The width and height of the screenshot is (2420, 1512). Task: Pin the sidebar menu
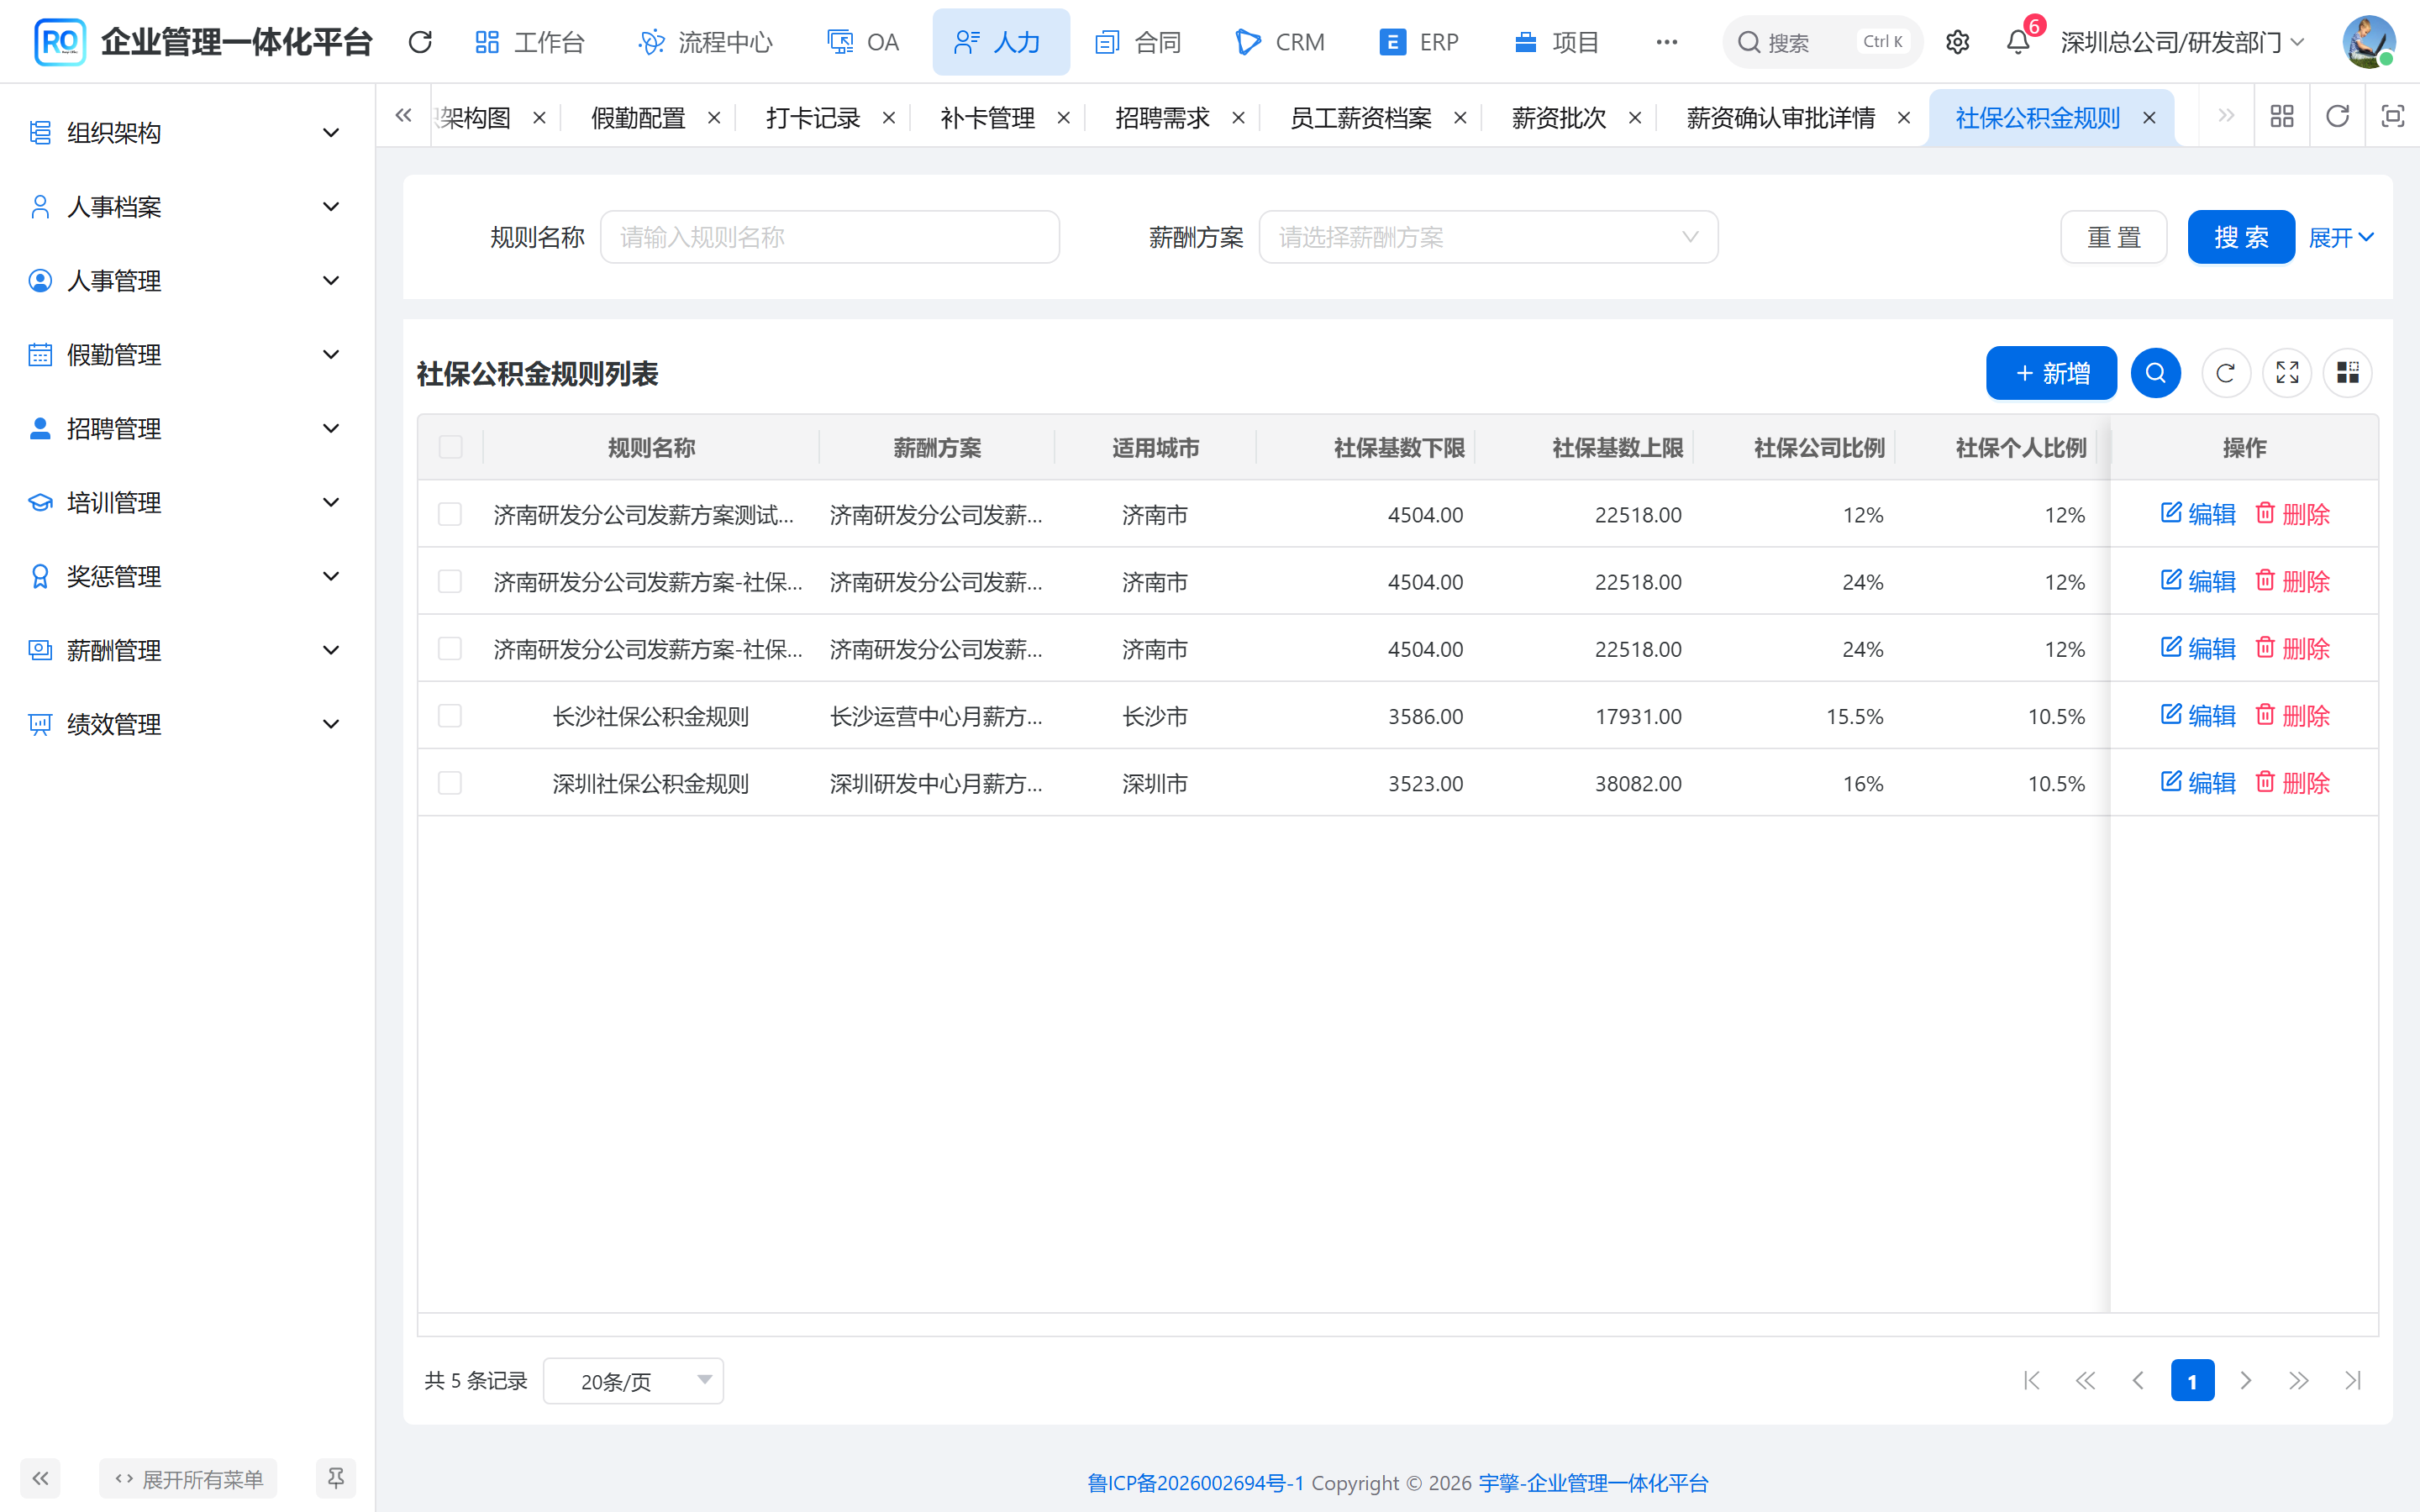pyautogui.click(x=335, y=1478)
